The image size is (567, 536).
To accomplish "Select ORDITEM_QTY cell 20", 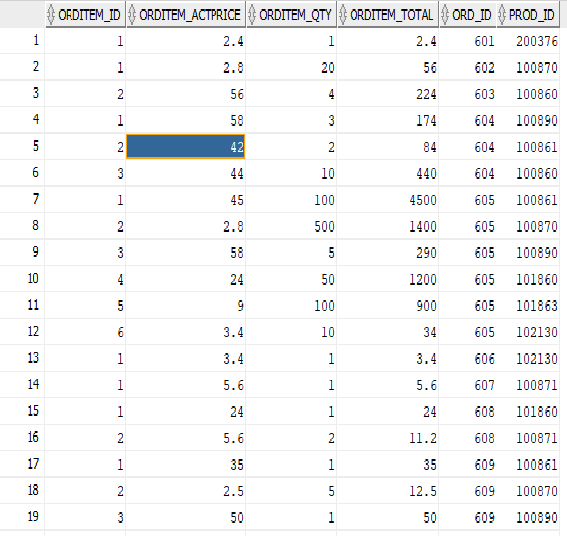I will pos(291,67).
